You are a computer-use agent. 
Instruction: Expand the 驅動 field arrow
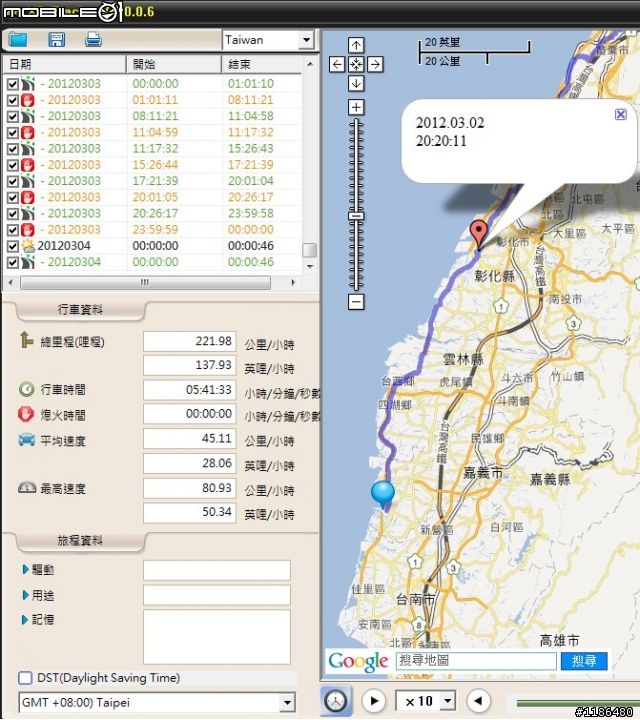(x=25, y=569)
